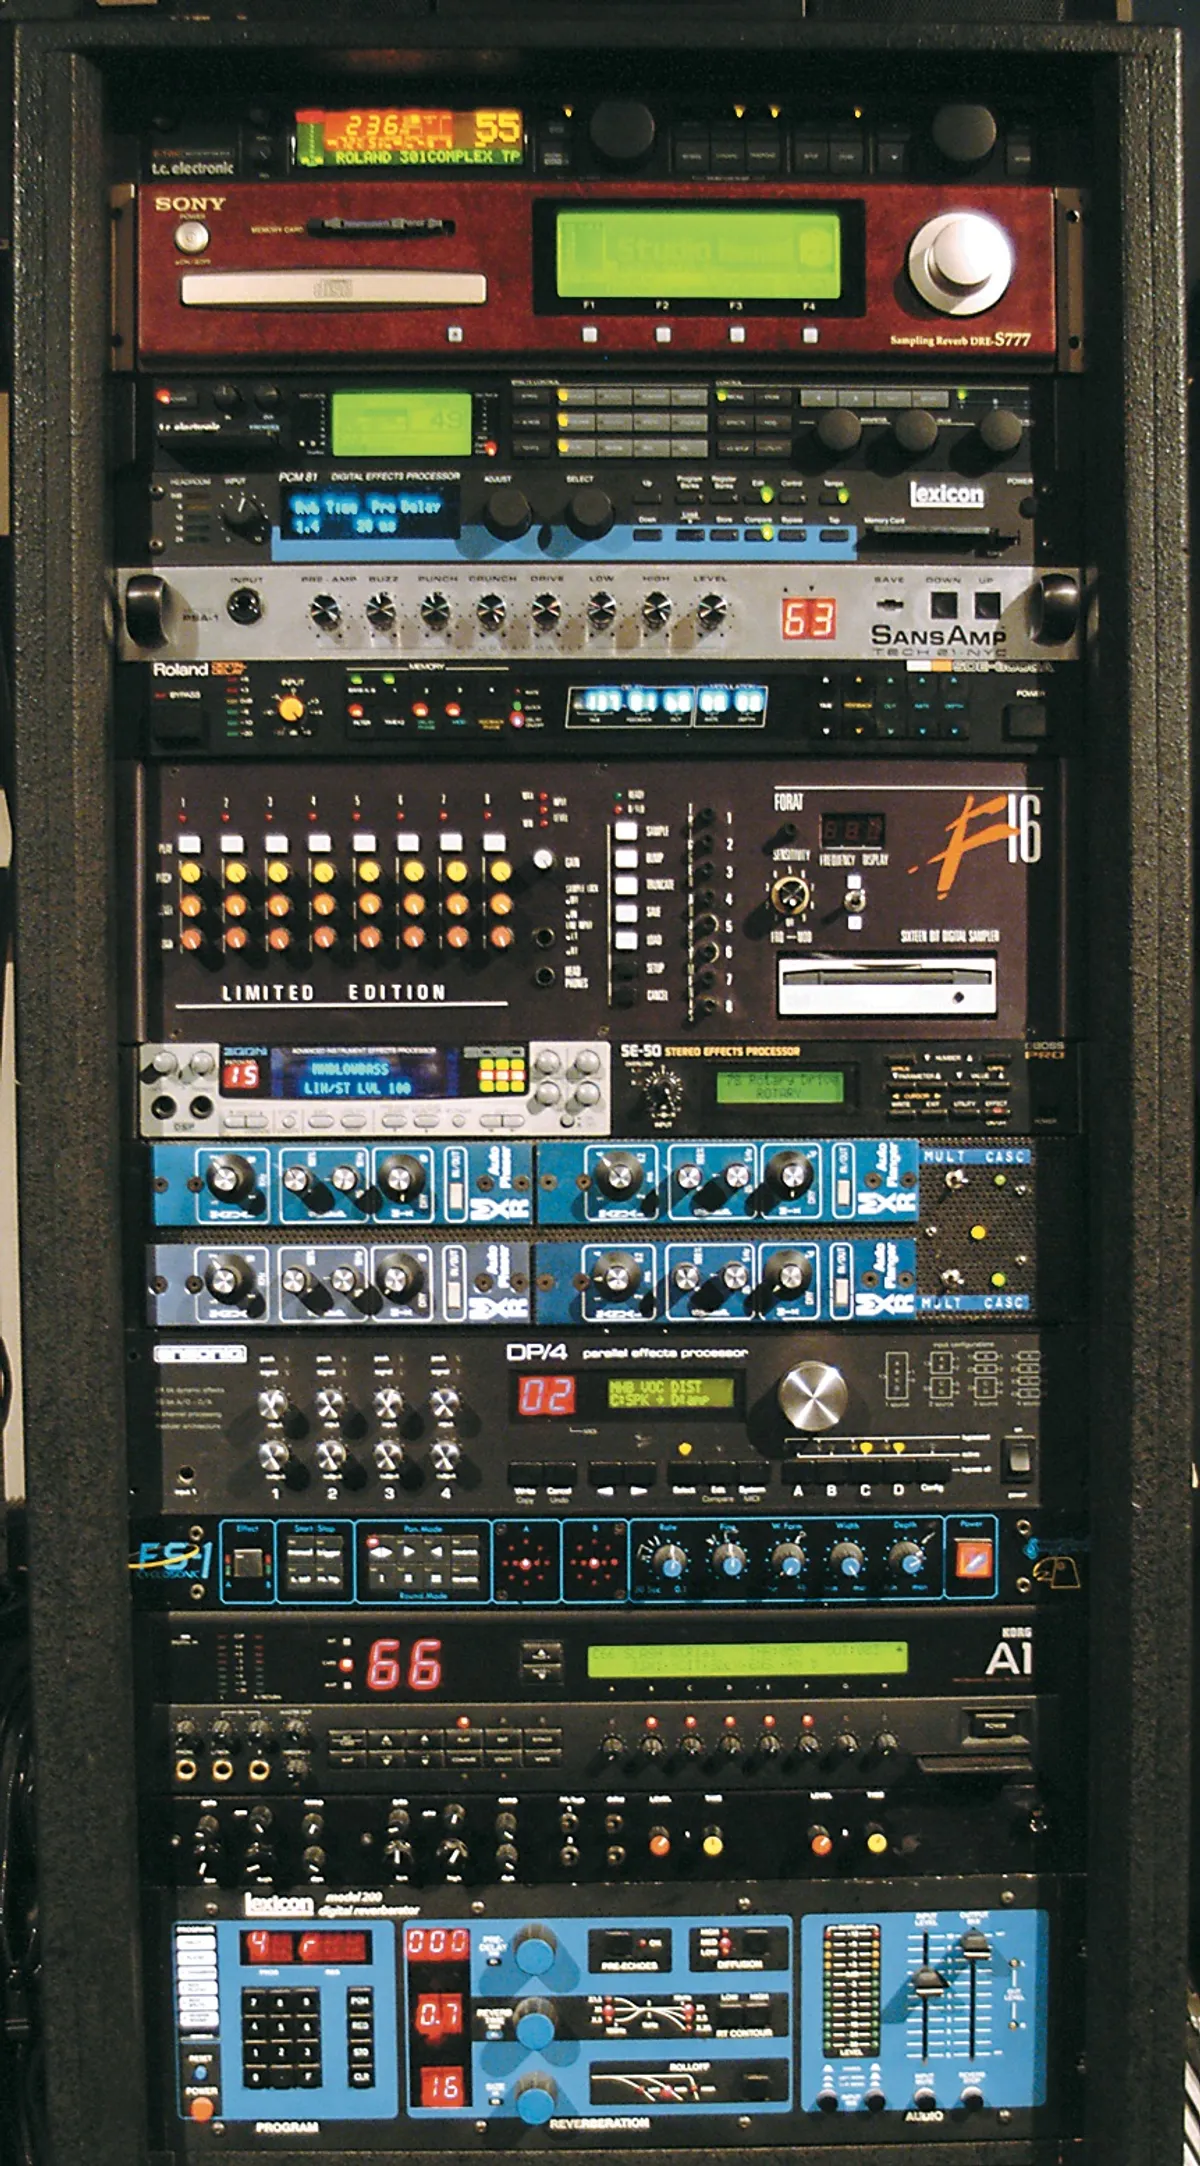1200x2166 pixels.
Task: Push the Forat F16 Truncate button
Action: coord(626,885)
